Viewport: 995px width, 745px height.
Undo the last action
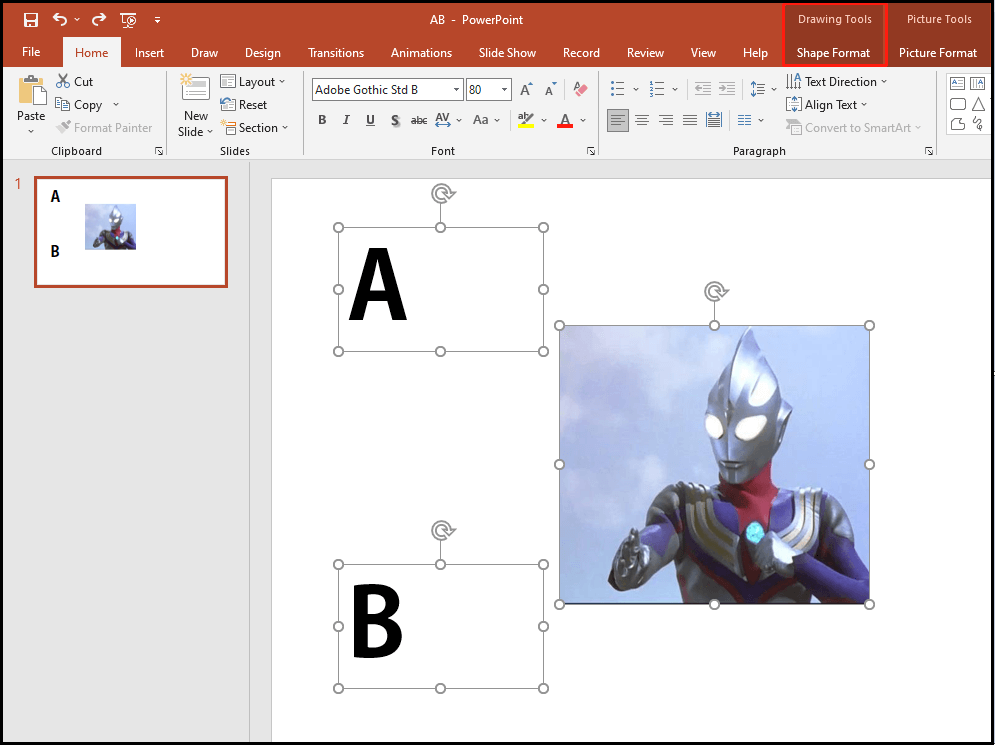(57, 19)
